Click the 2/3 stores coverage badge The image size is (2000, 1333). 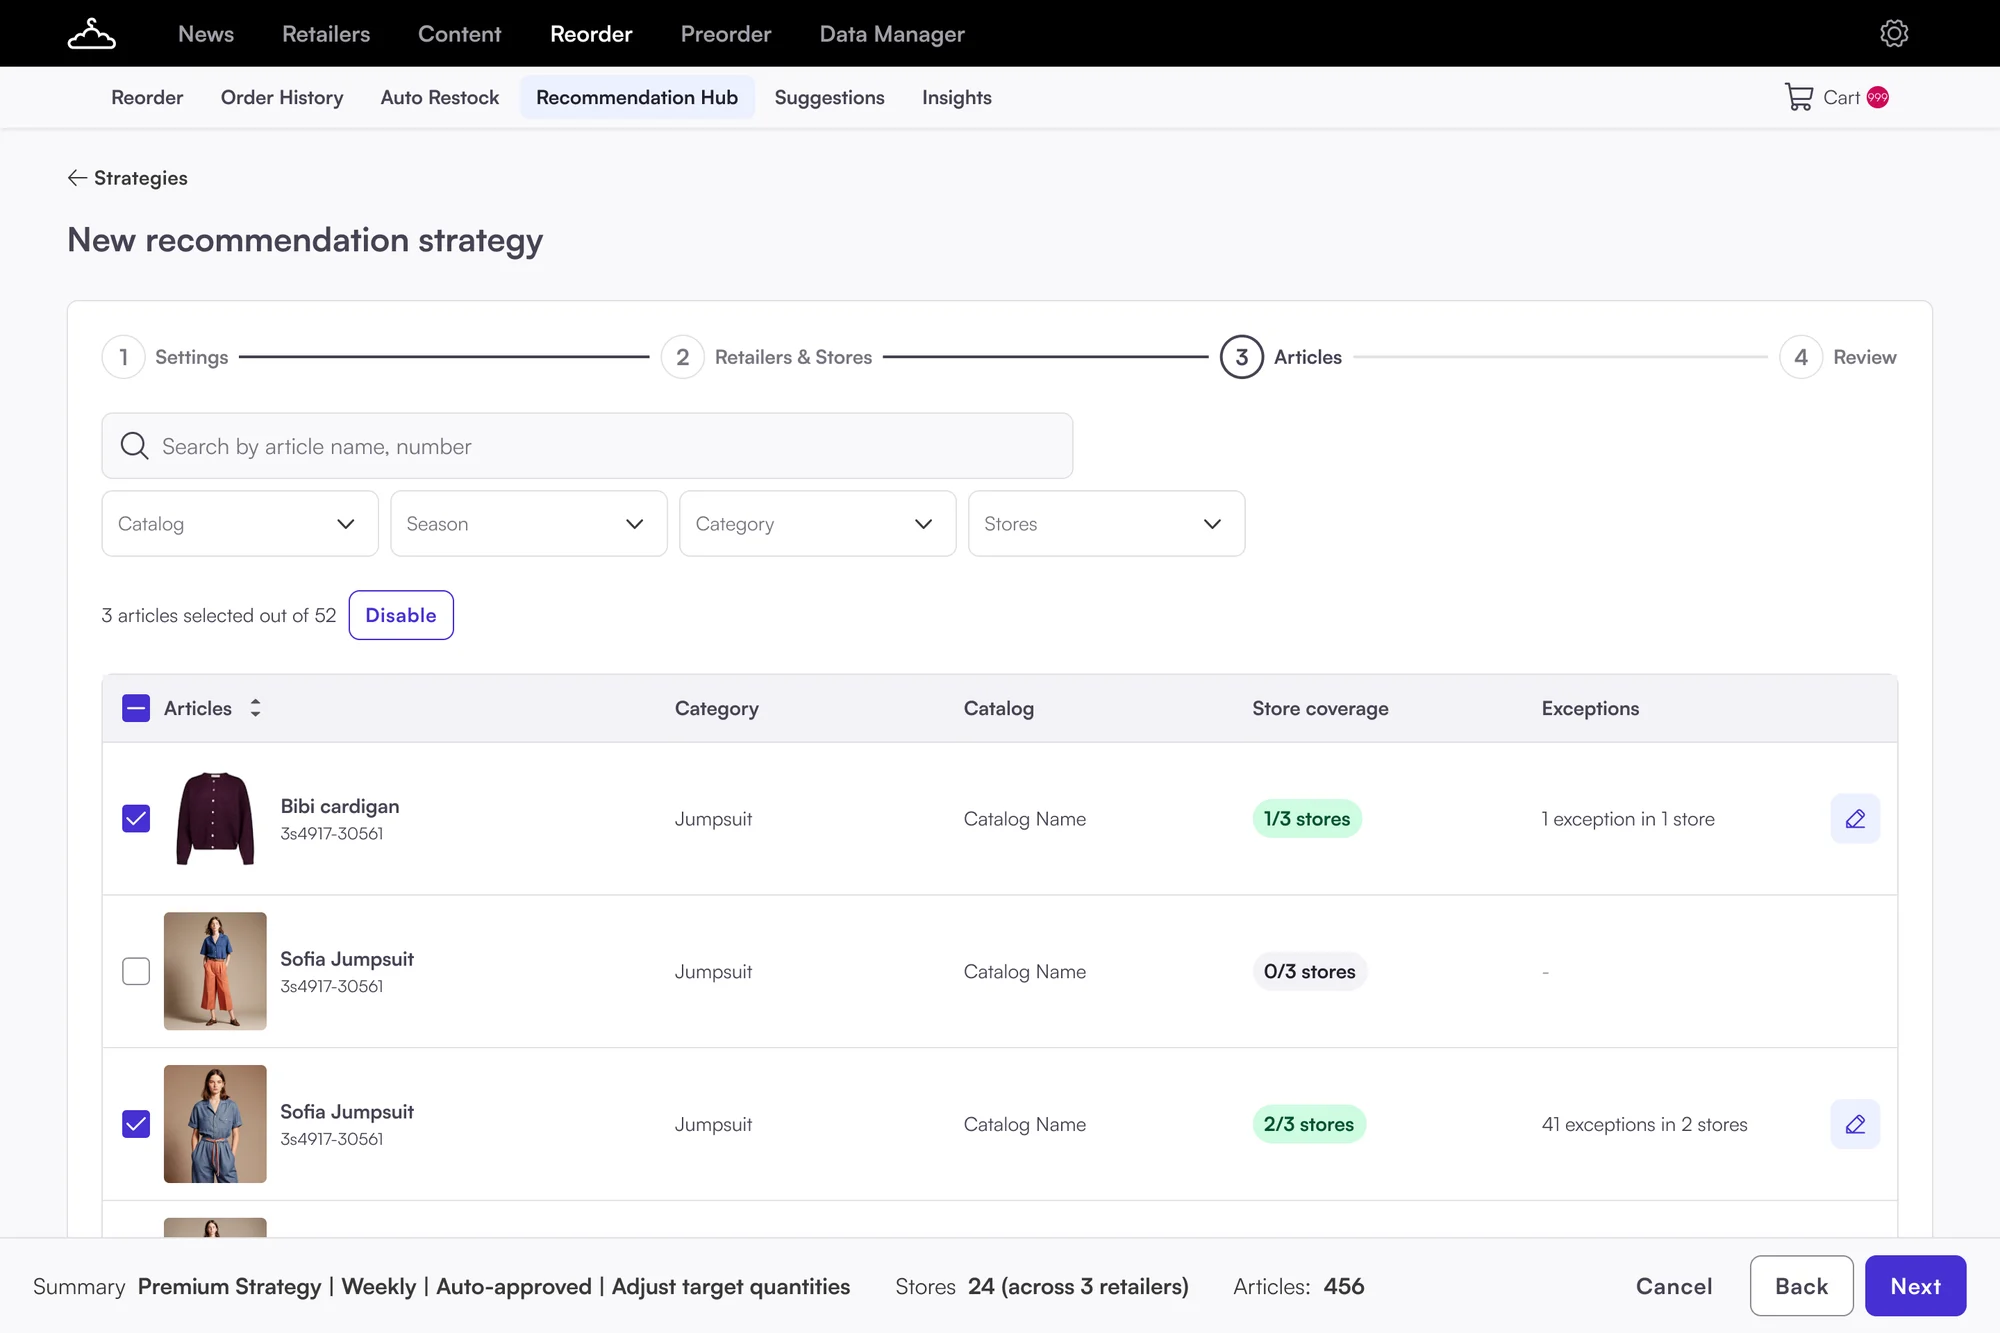click(1309, 1124)
